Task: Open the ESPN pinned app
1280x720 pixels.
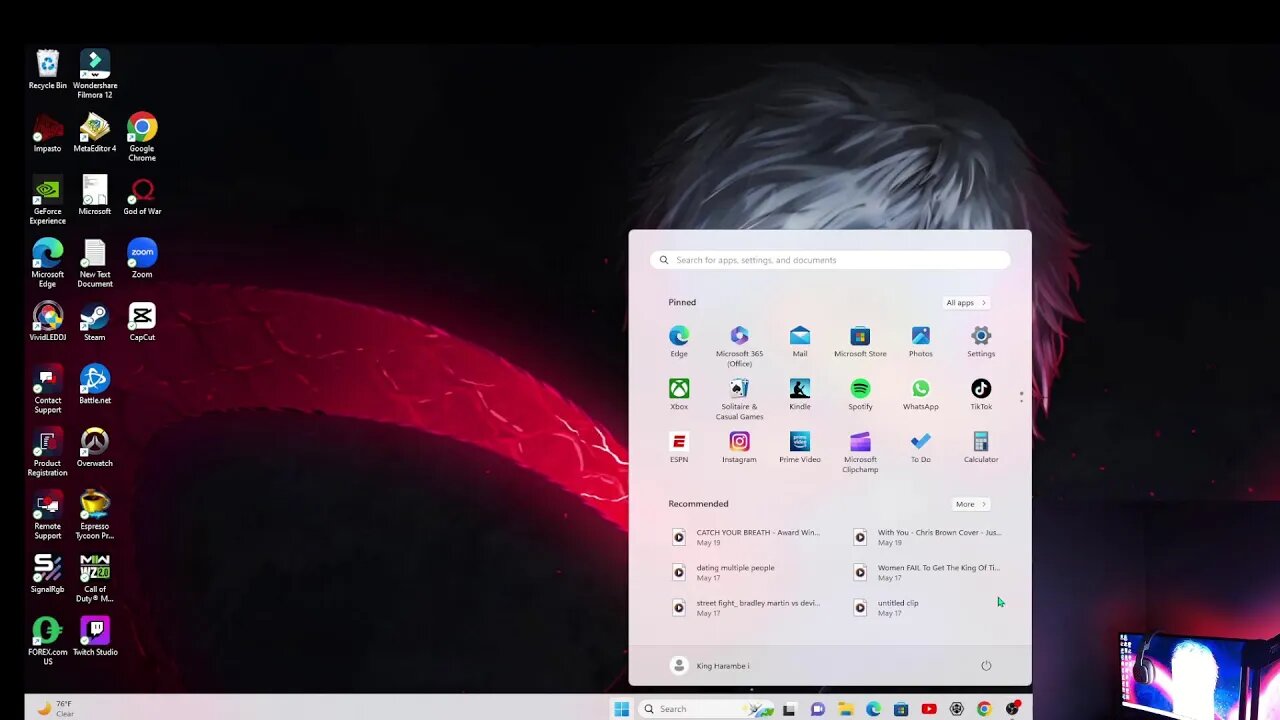Action: pos(679,447)
